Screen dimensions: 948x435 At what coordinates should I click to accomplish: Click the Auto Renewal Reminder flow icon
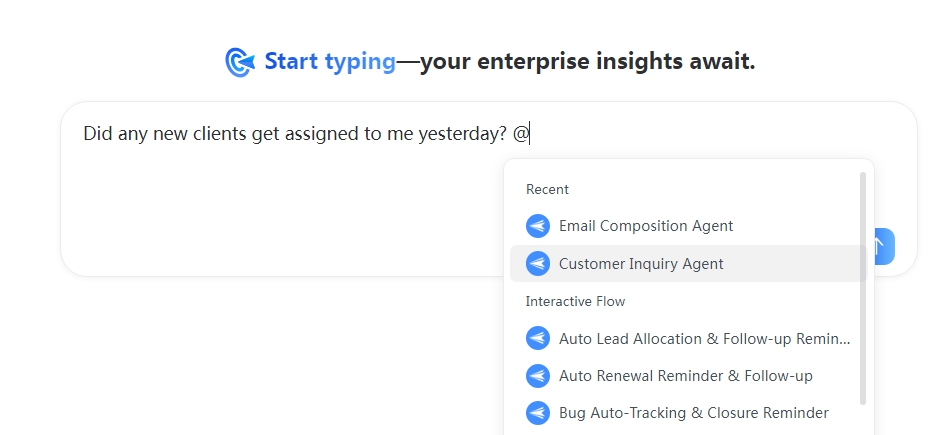(537, 376)
